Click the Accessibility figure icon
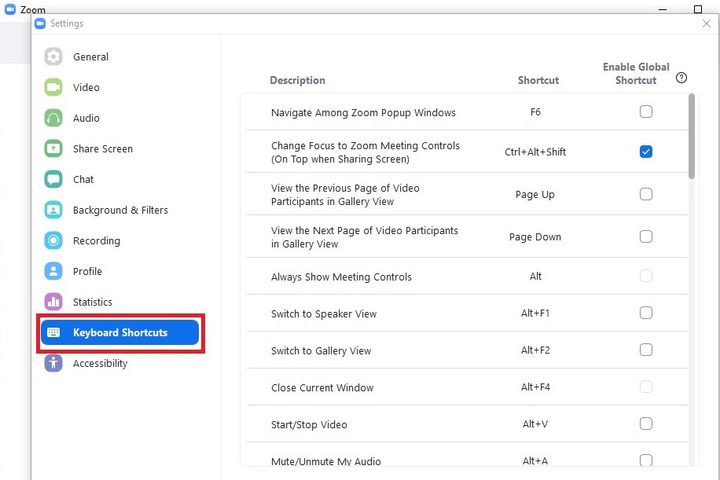 (53, 363)
